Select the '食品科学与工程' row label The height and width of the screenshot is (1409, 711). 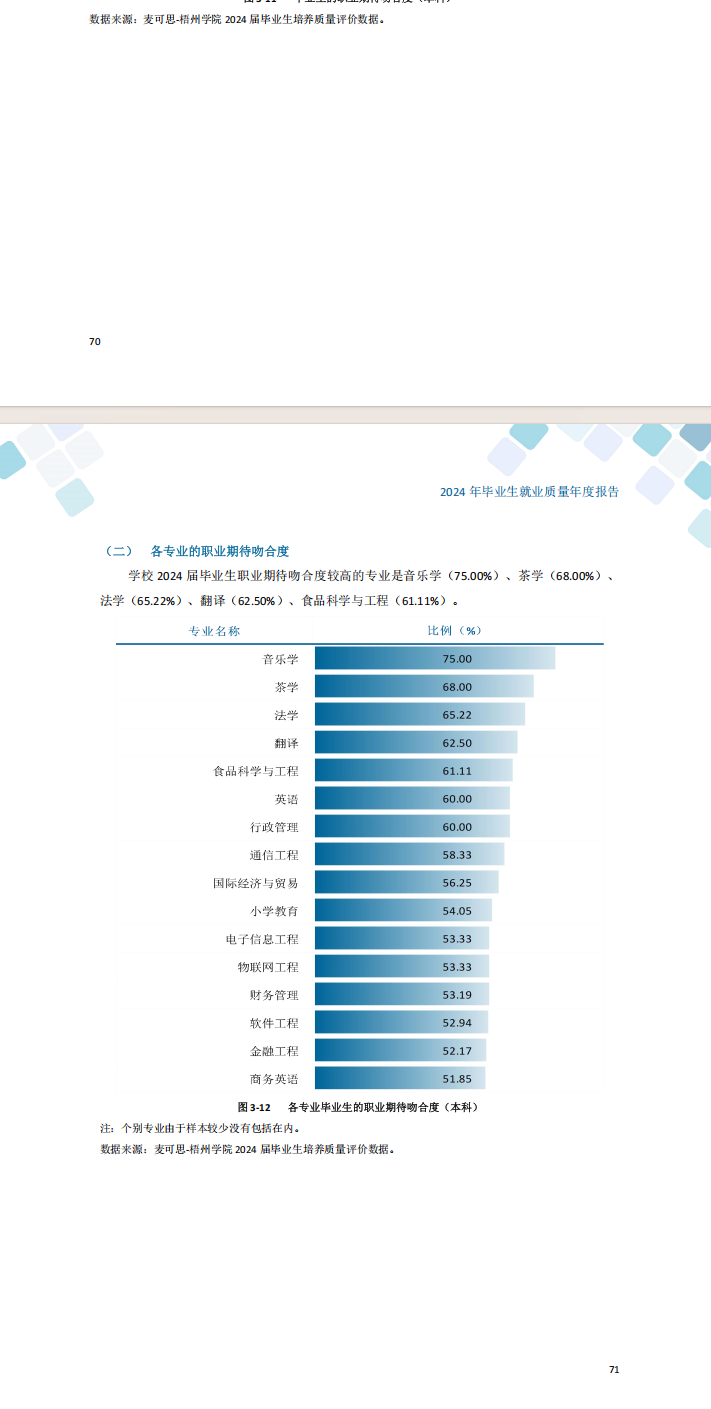tap(256, 771)
